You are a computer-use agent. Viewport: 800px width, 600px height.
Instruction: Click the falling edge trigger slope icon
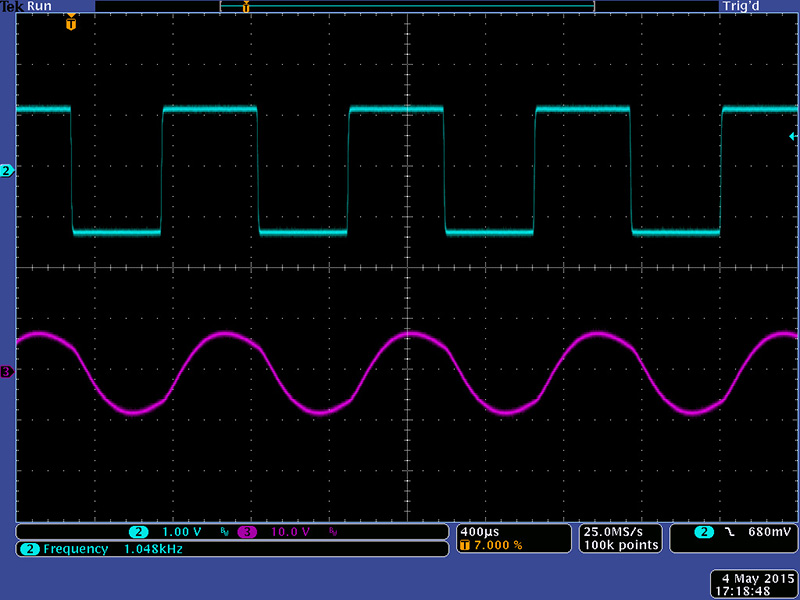(729, 532)
